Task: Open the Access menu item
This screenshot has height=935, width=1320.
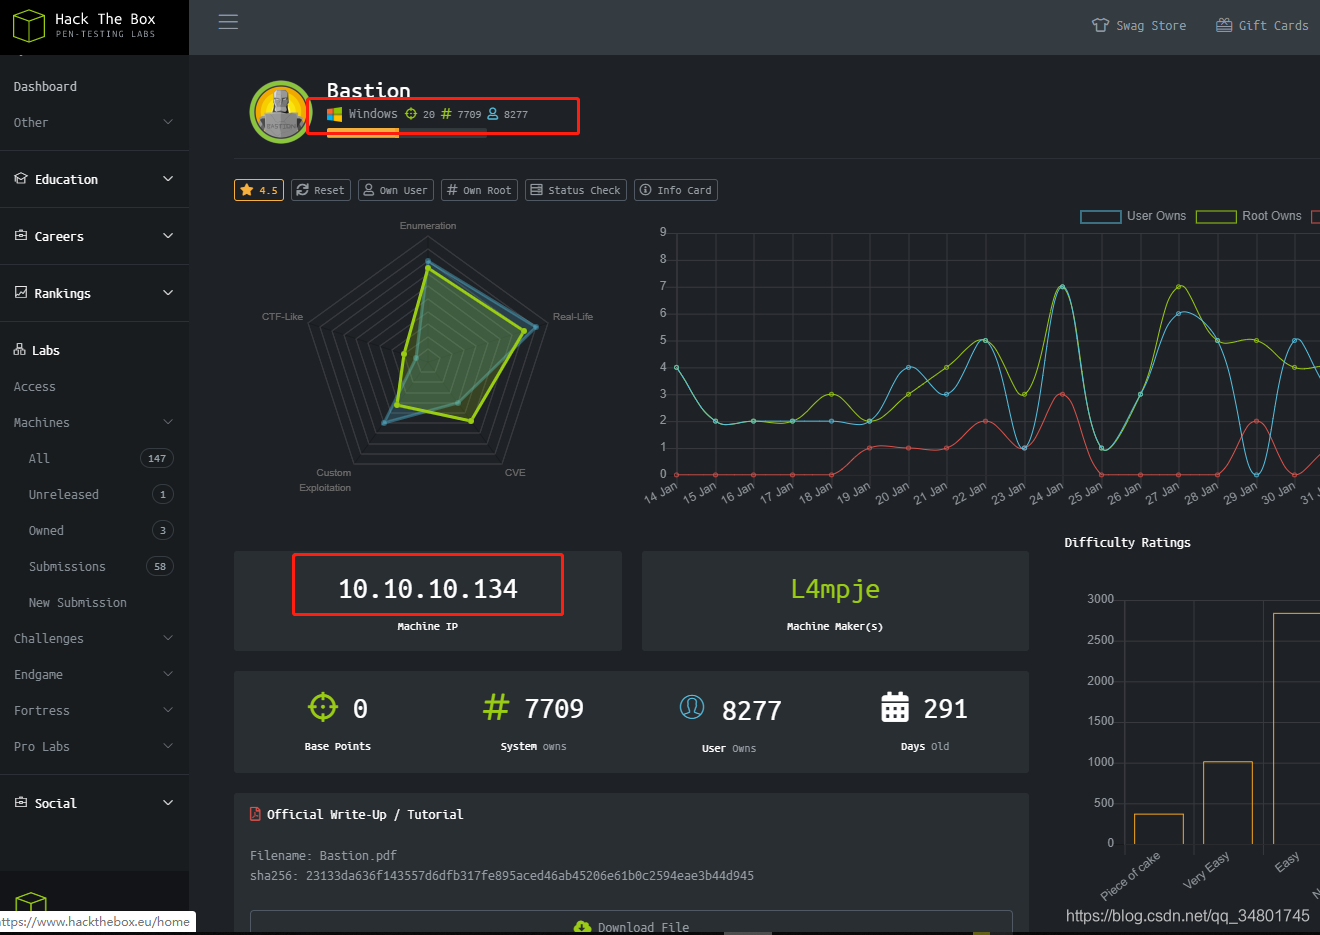Action: coord(35,387)
